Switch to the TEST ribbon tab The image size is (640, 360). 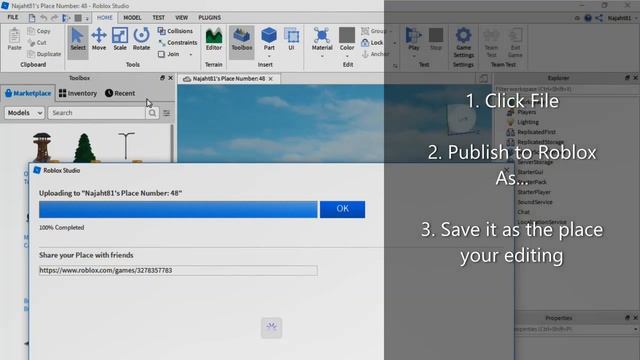point(158,18)
